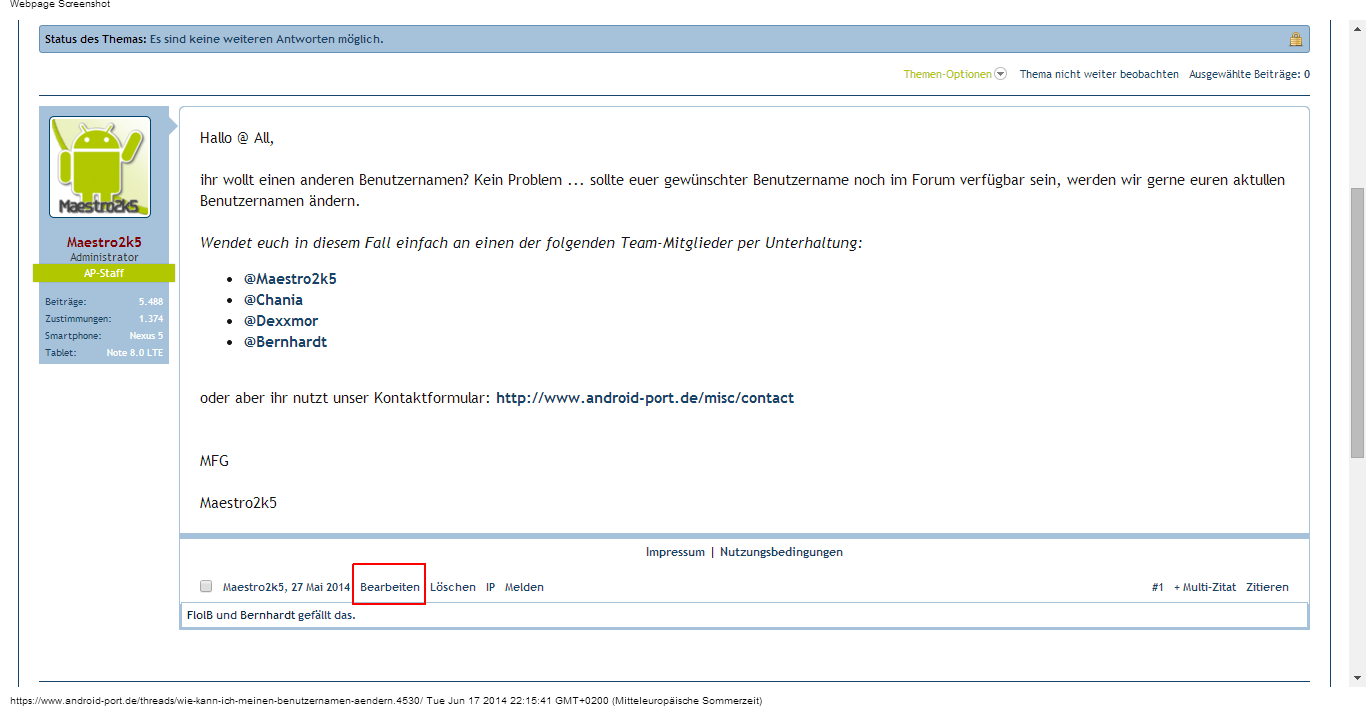Tick the post selection checkbox
This screenshot has height=707, width=1366.
point(206,587)
